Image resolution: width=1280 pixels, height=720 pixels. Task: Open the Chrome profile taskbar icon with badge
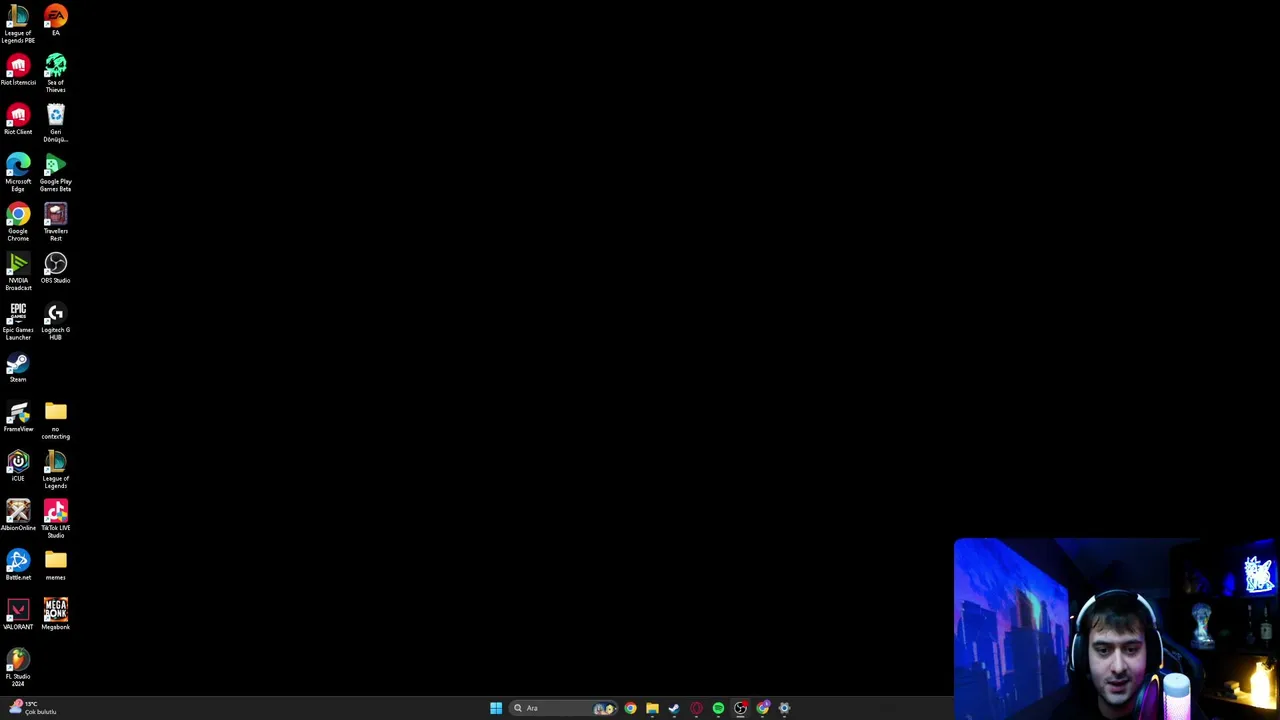point(763,708)
